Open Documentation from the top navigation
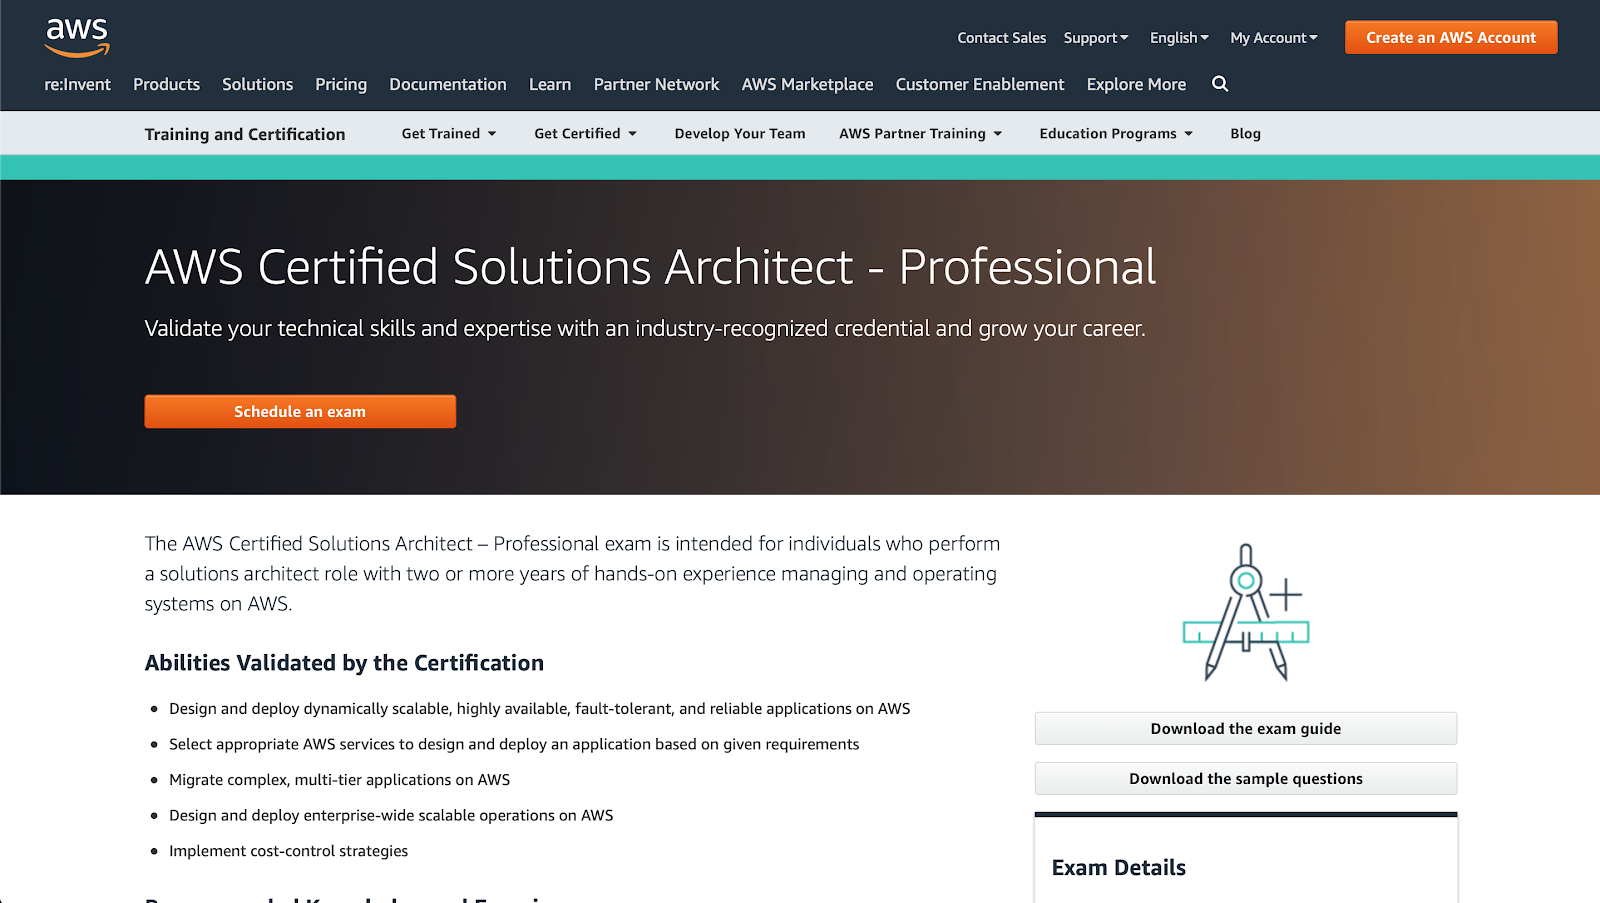The height and width of the screenshot is (903, 1600). pyautogui.click(x=448, y=85)
